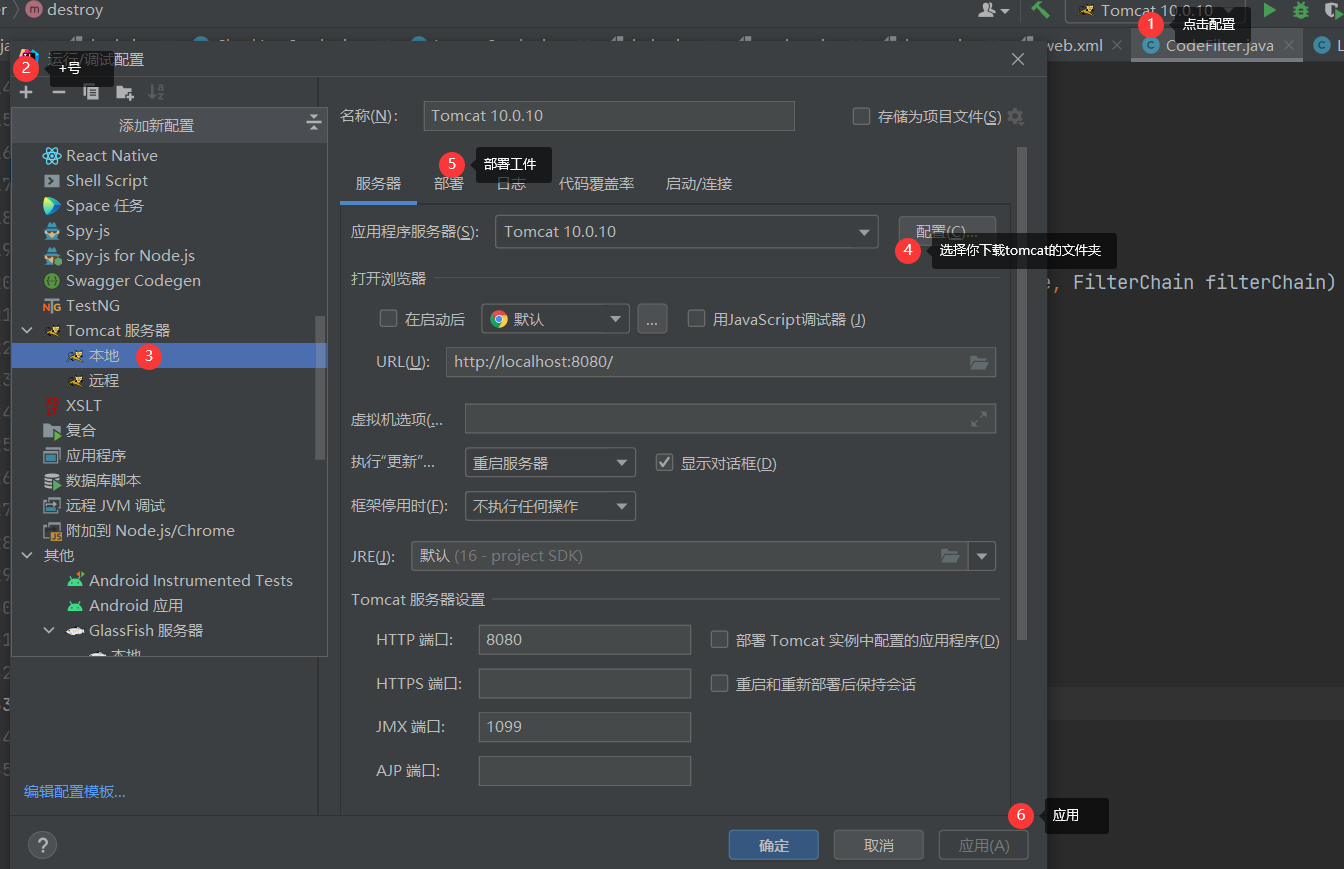This screenshot has width=1344, height=869.
Task: Click the URL folder browse icon
Action: tap(979, 361)
